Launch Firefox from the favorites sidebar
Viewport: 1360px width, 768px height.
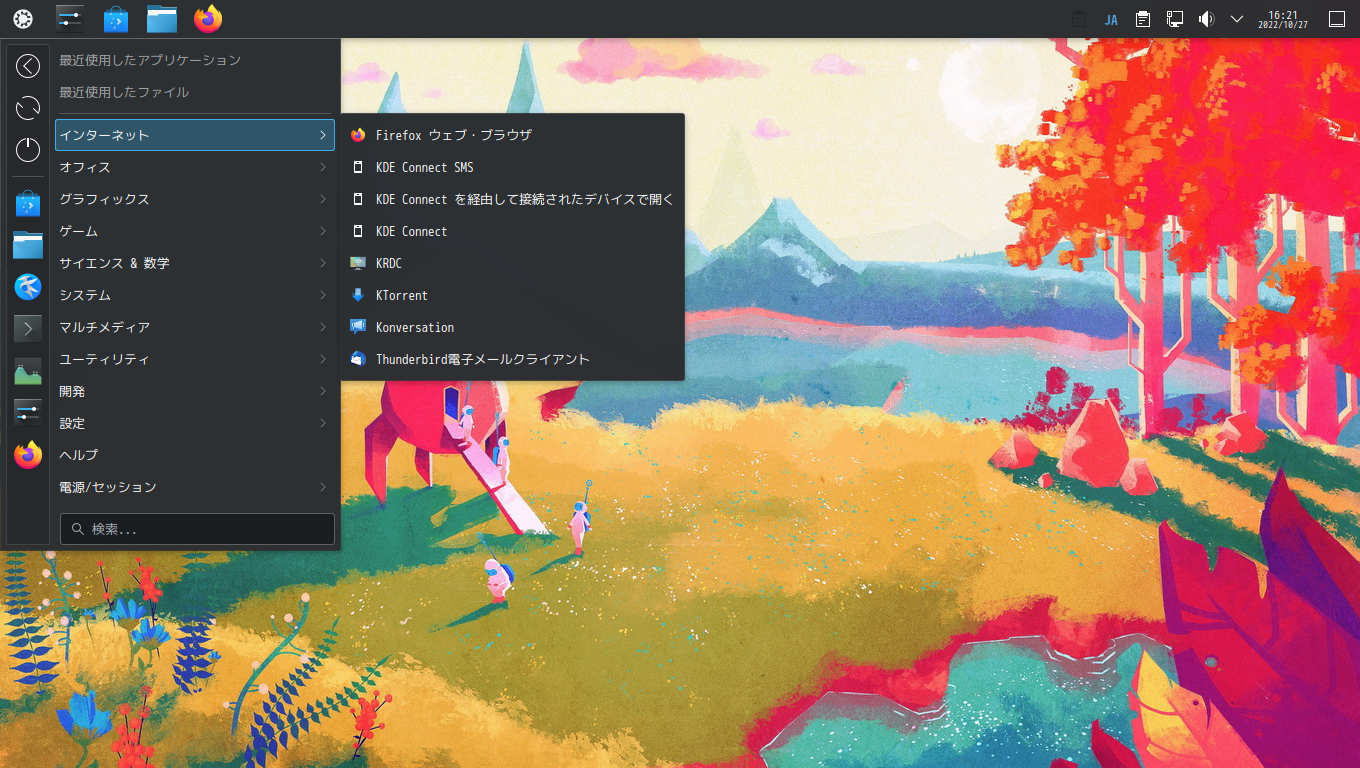click(28, 455)
